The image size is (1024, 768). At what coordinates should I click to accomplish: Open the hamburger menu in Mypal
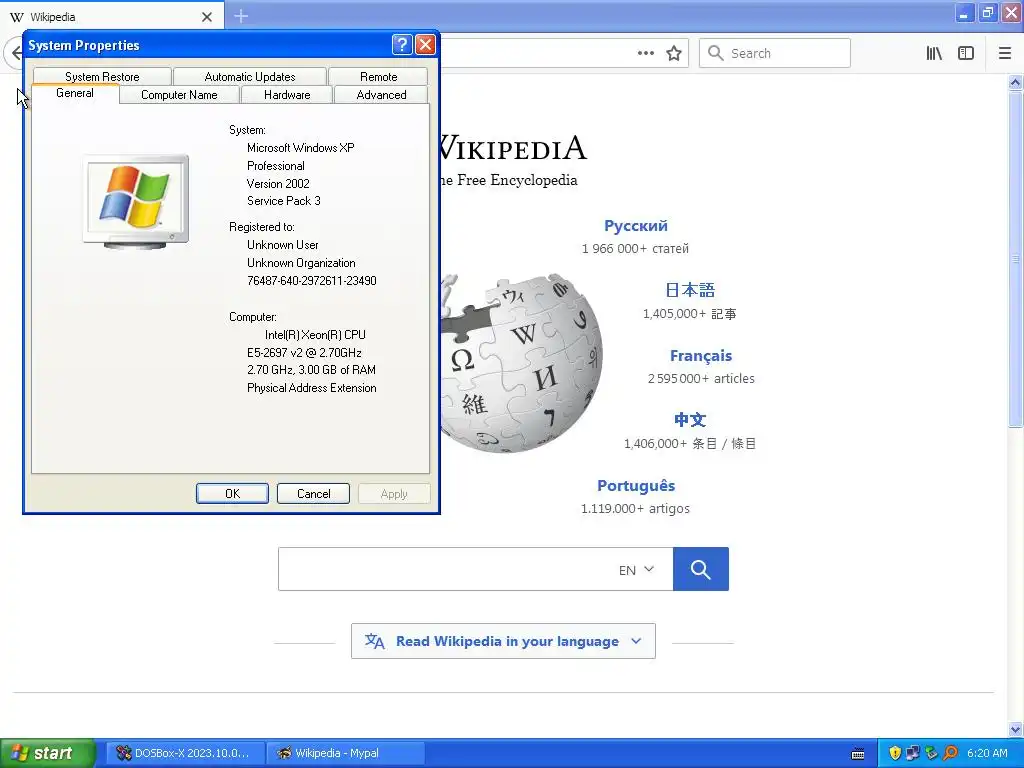click(x=1005, y=54)
